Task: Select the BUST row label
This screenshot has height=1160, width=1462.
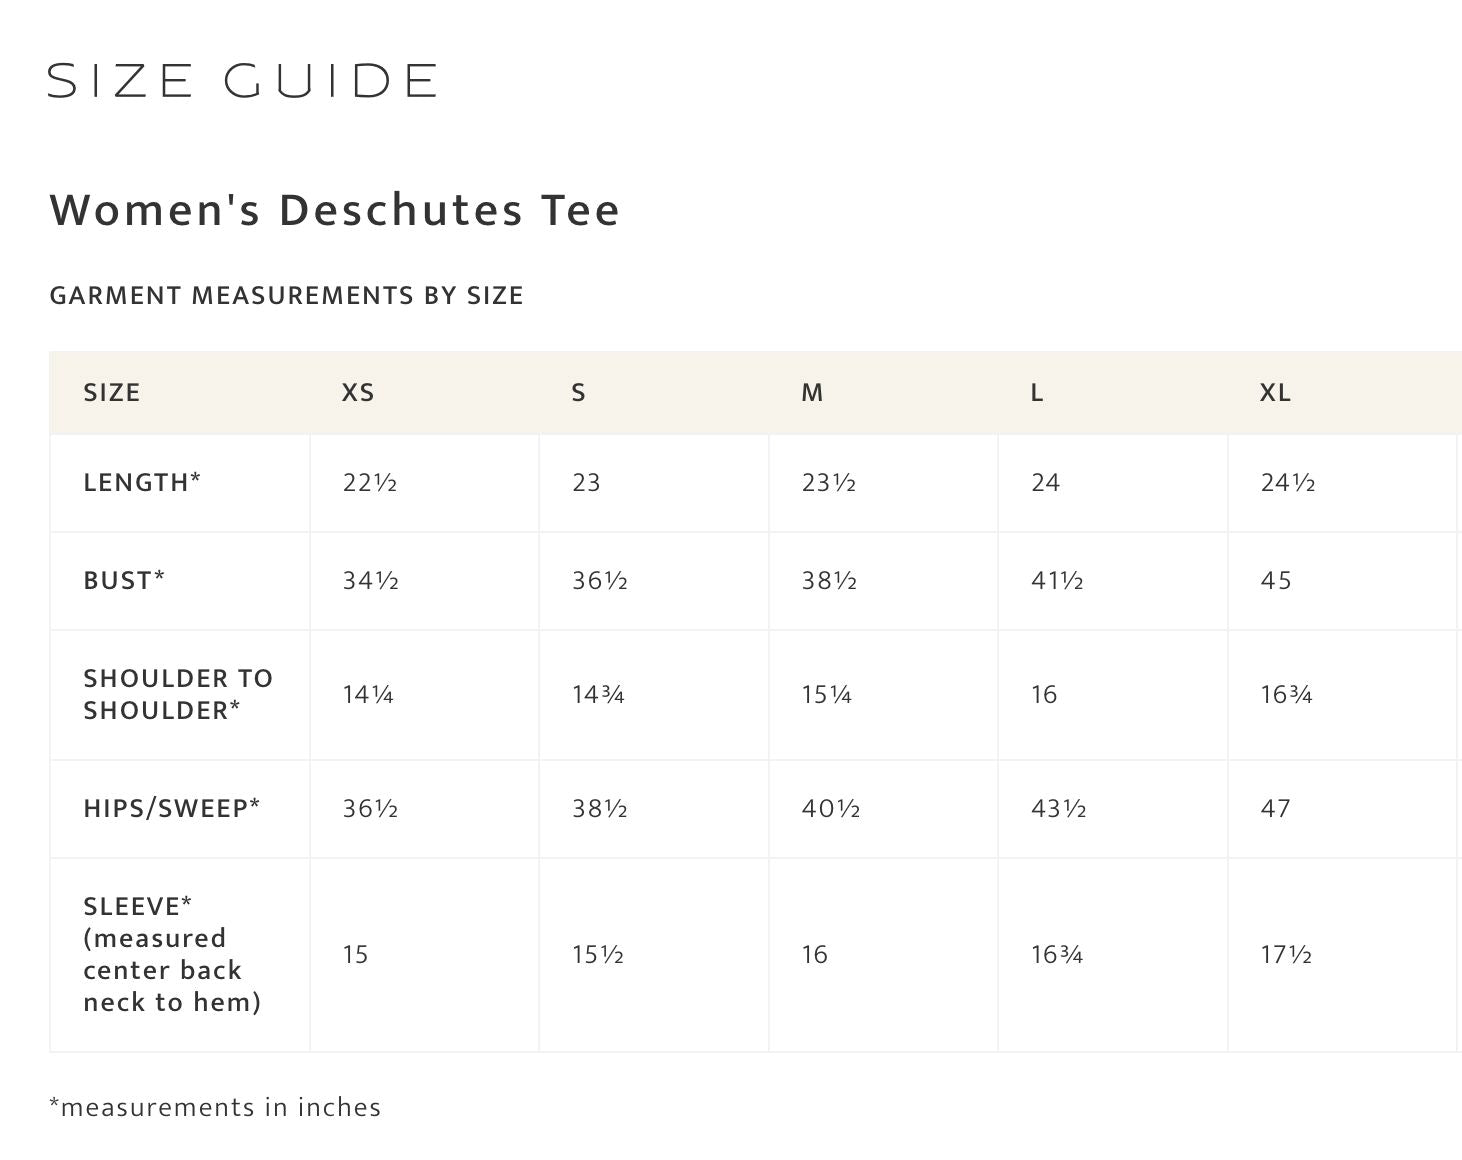Action: [x=124, y=581]
